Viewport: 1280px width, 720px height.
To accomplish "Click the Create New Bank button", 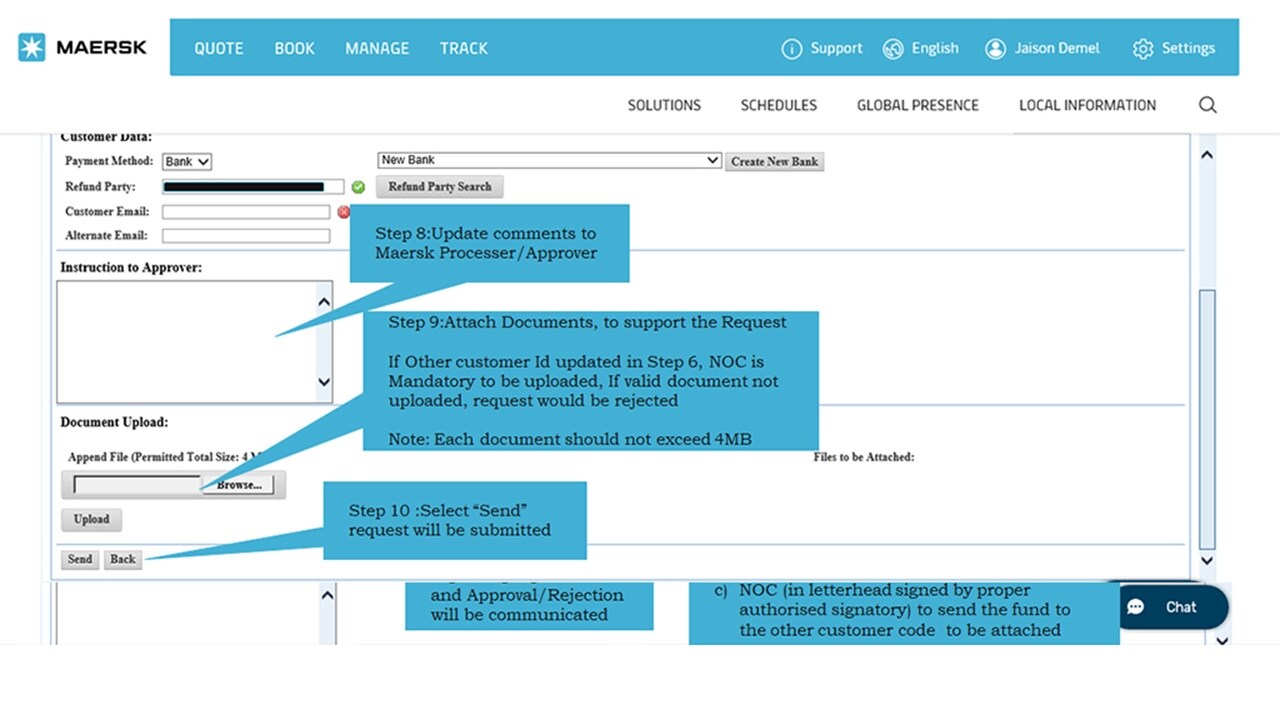I will [x=774, y=161].
